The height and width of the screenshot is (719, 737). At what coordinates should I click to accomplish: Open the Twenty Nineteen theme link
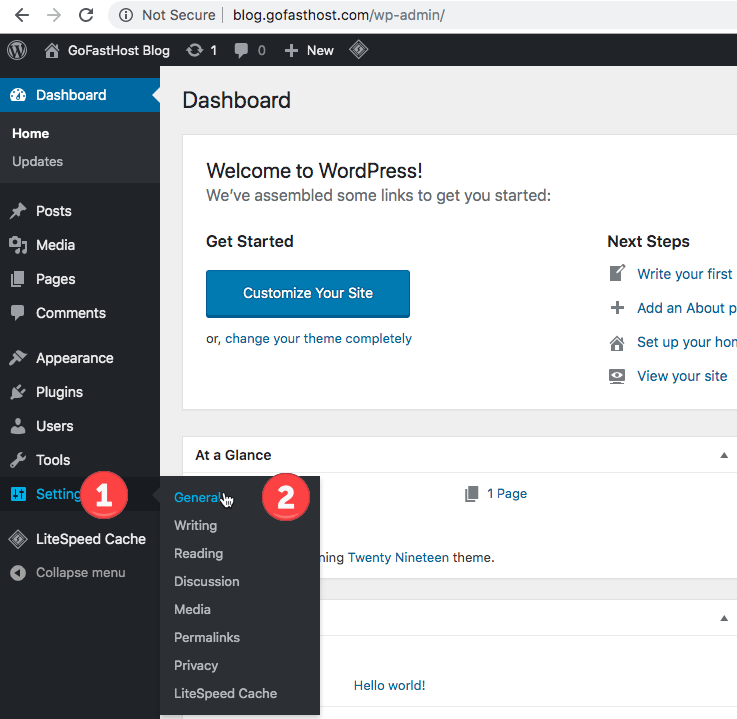tap(398, 557)
